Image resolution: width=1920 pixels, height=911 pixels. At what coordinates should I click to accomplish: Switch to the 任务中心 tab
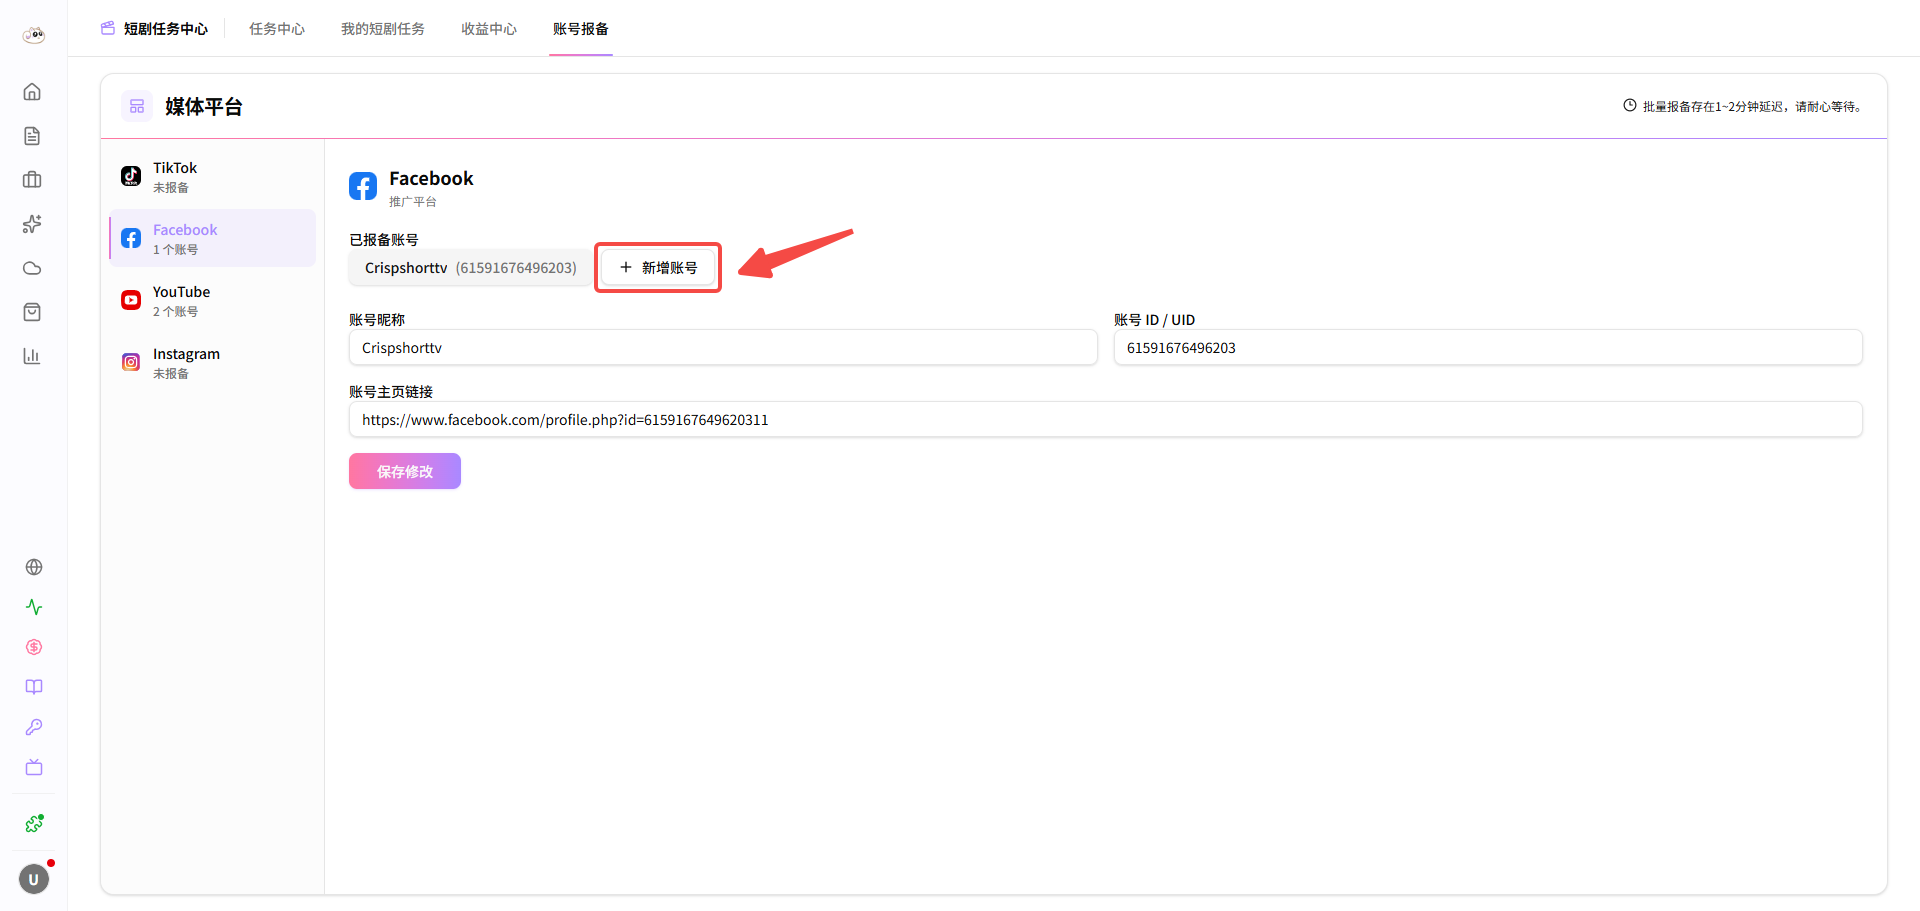pos(277,29)
